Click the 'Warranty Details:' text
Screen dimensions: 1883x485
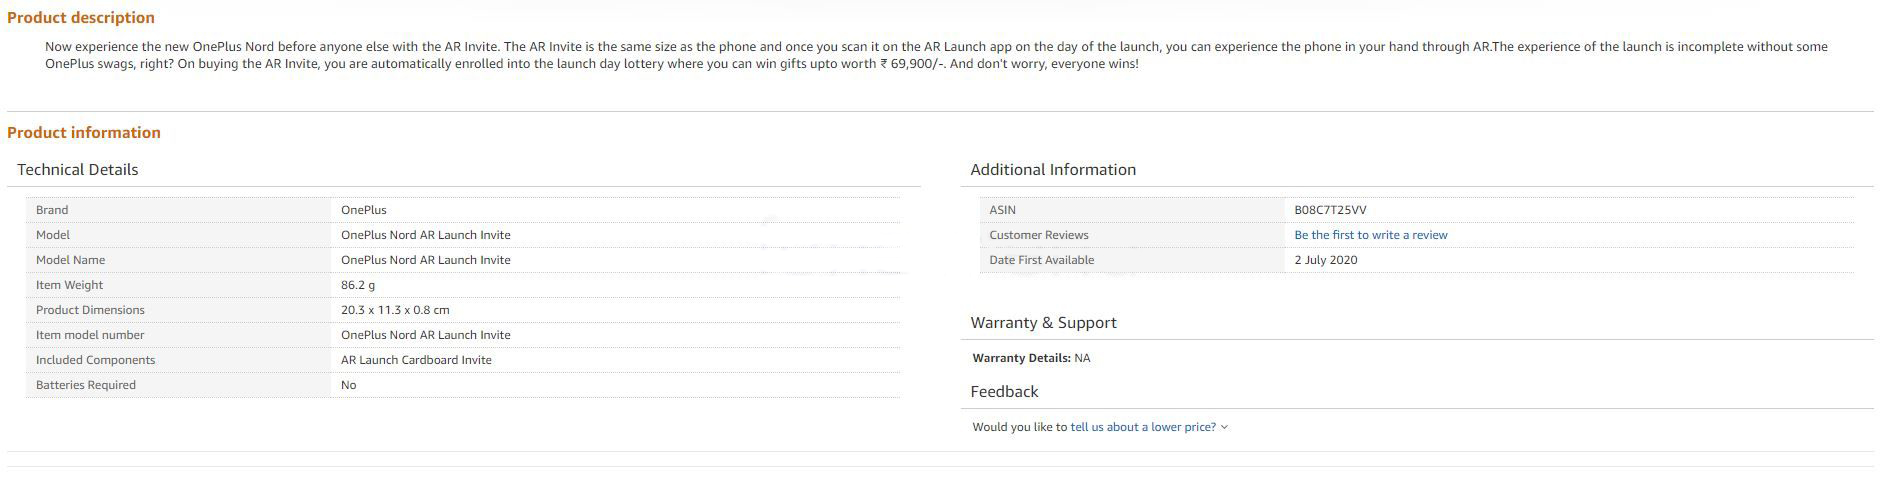tap(1021, 358)
